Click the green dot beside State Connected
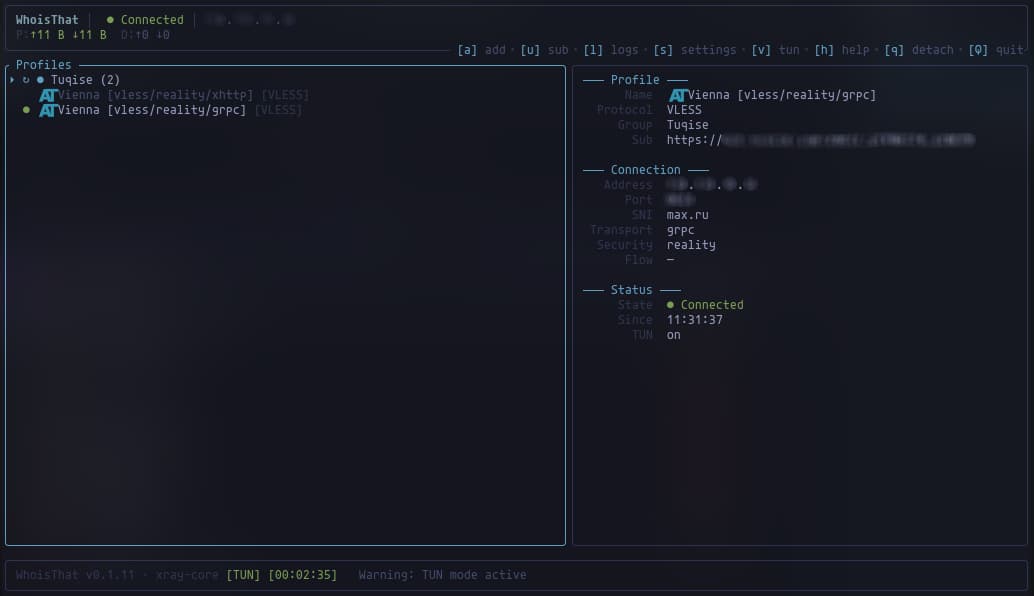The width and height of the screenshot is (1034, 596). click(670, 305)
